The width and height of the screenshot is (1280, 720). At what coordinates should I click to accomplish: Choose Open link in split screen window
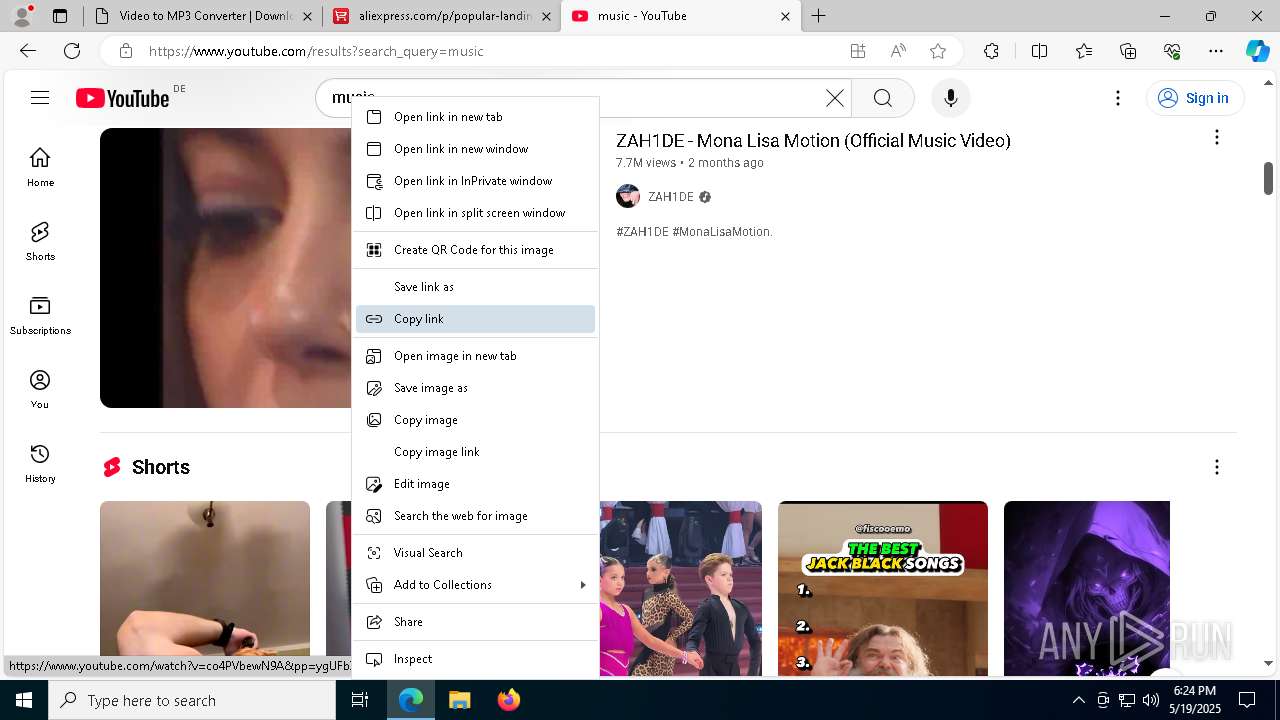[x=476, y=213]
